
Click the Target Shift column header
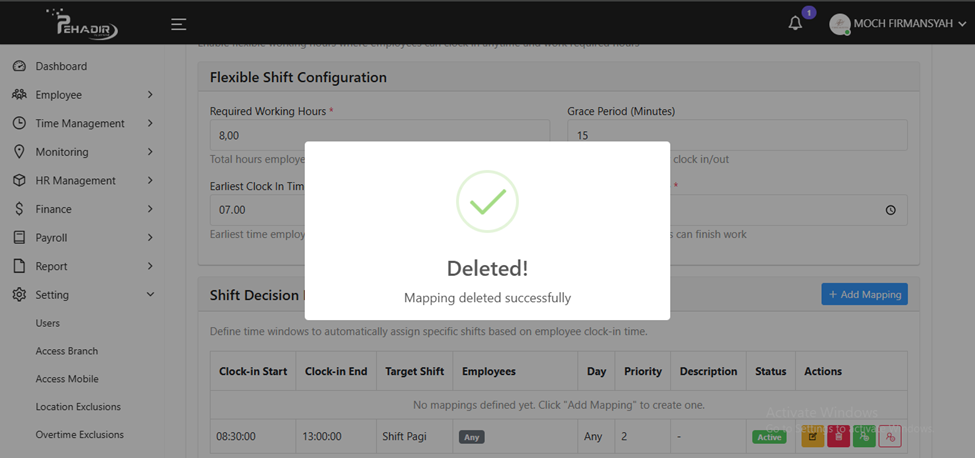coord(415,371)
